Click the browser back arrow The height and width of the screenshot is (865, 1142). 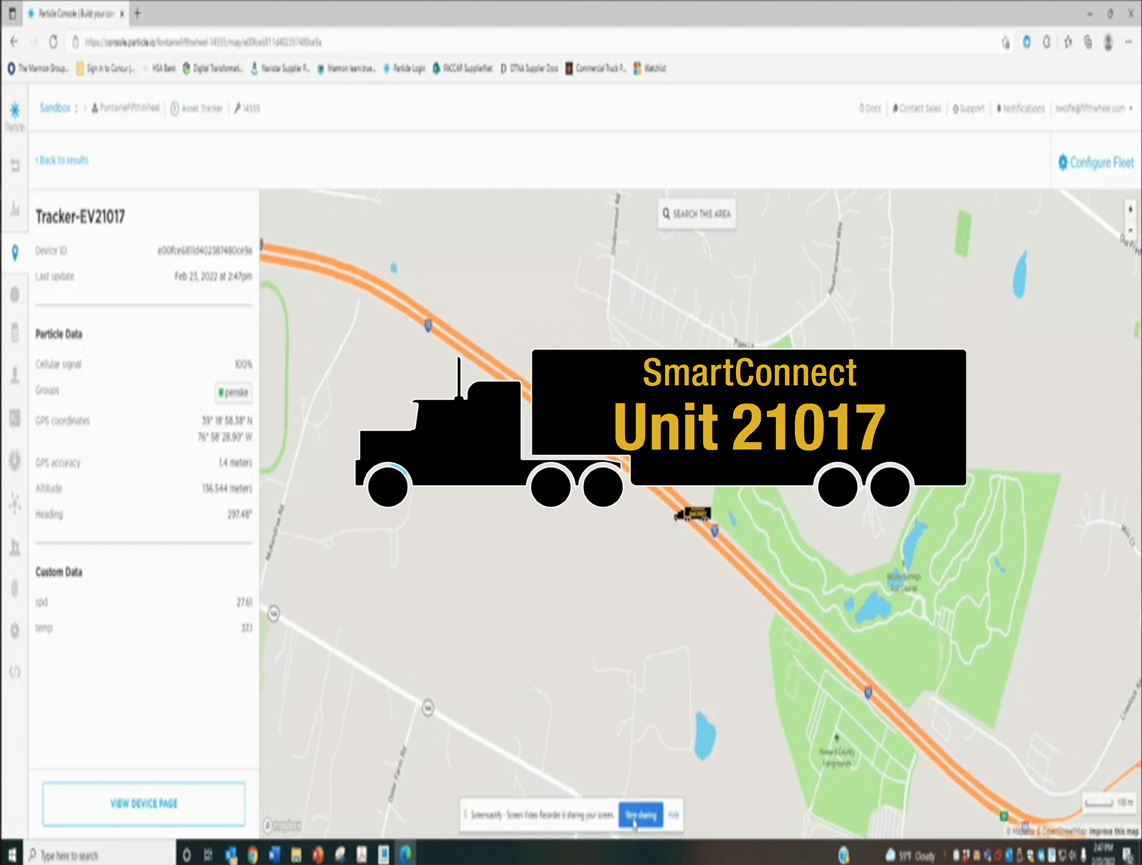click(14, 42)
